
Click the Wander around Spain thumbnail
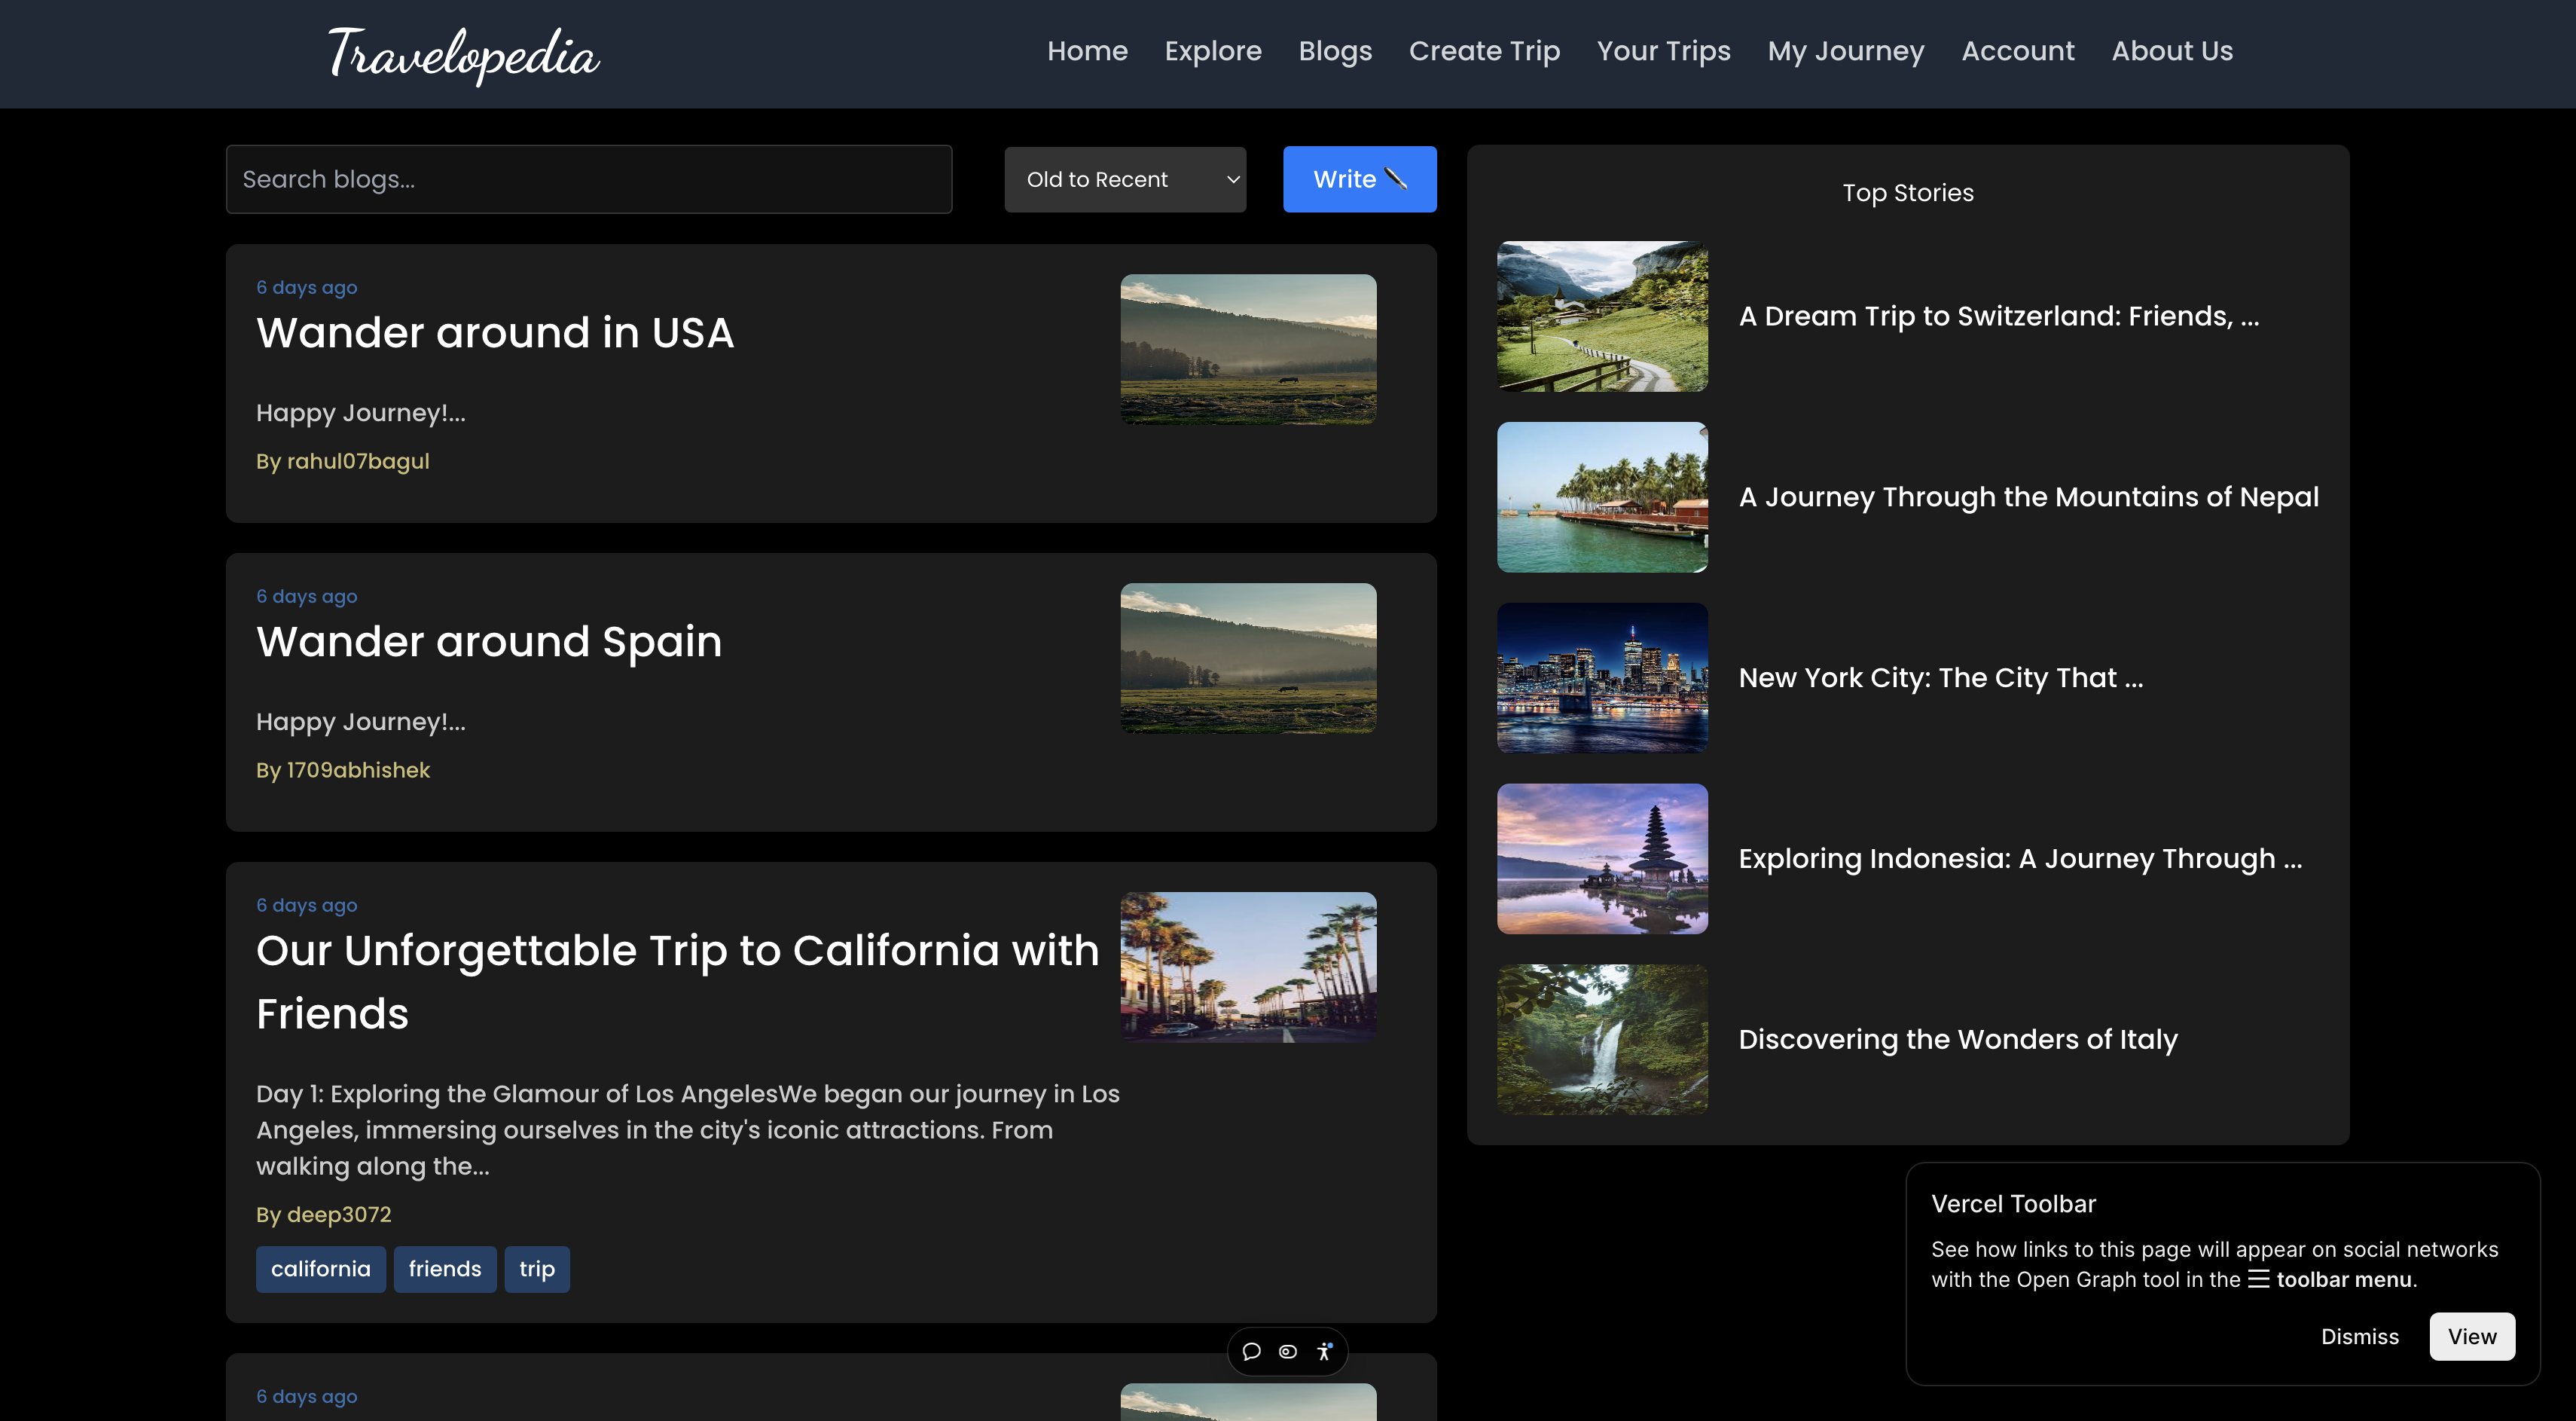[1248, 658]
